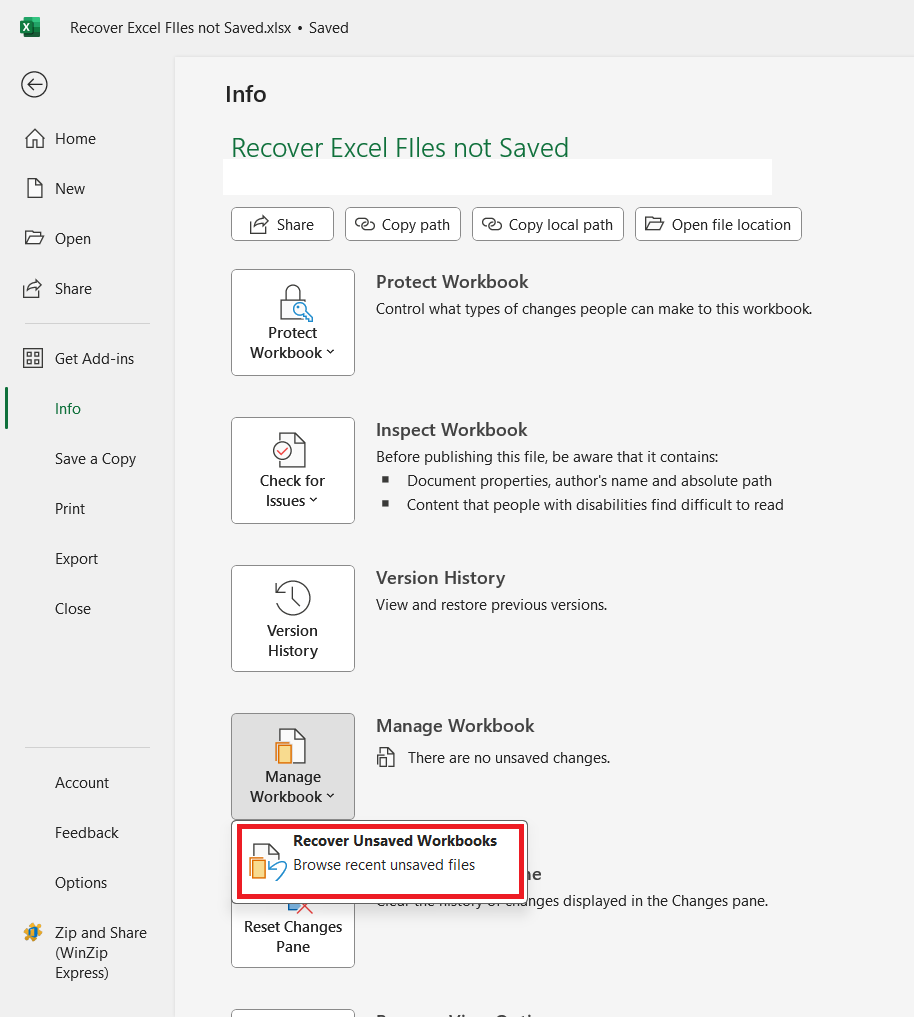This screenshot has width=914, height=1017.
Task: Click the sidebar Share arrow icon
Action: pyautogui.click(x=33, y=288)
